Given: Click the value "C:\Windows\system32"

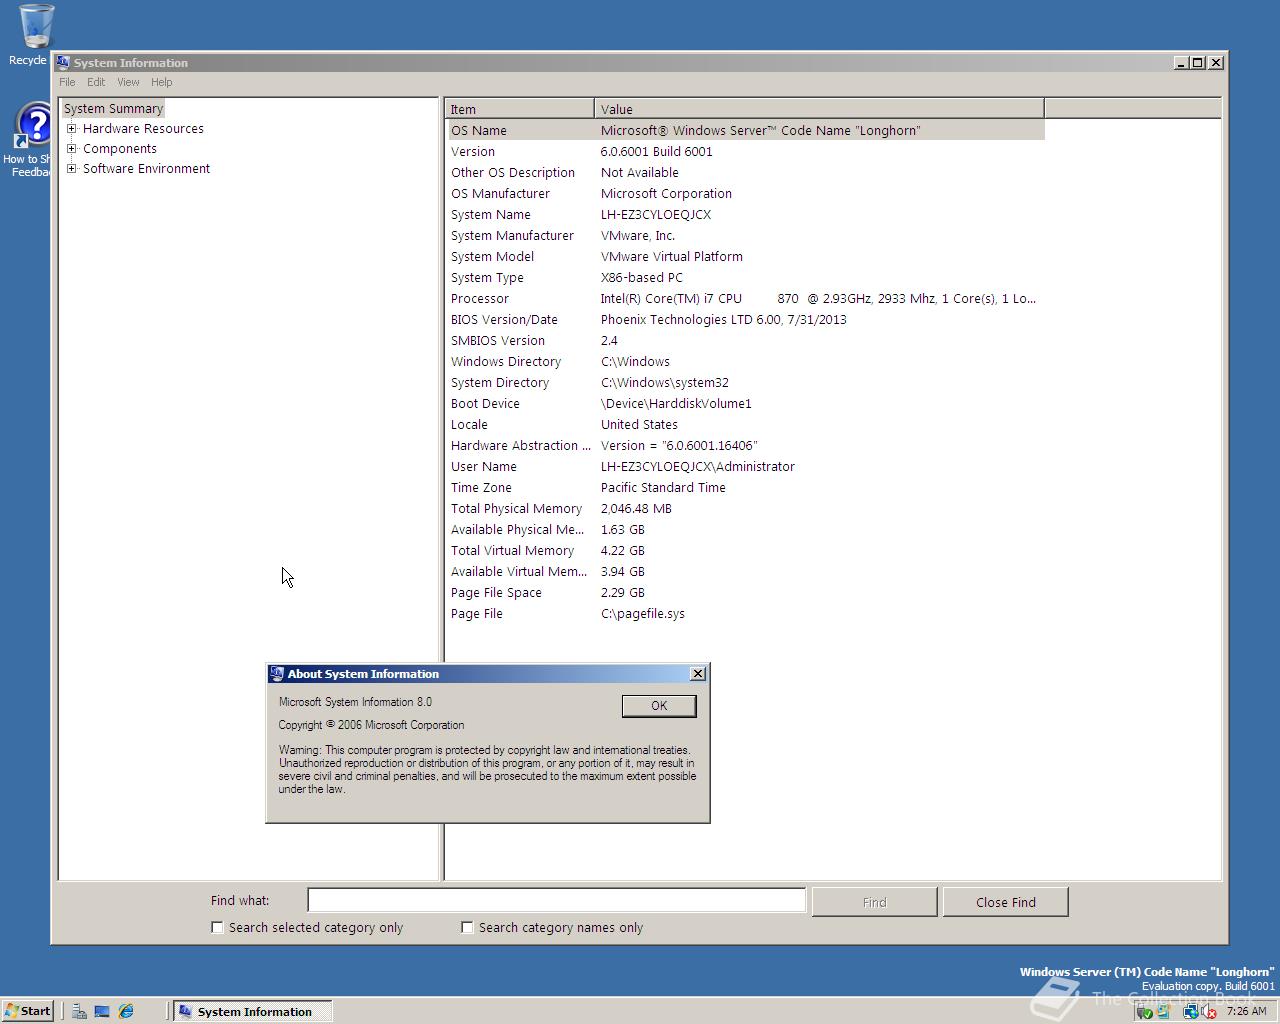Looking at the screenshot, I should (665, 382).
